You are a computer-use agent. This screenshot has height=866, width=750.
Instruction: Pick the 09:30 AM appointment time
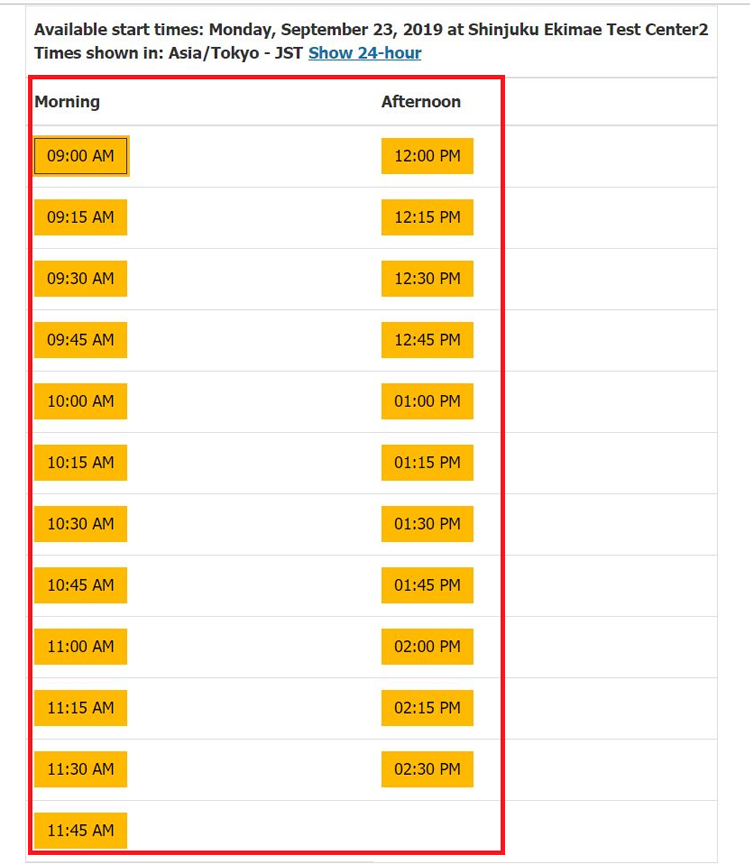pyautogui.click(x=81, y=278)
